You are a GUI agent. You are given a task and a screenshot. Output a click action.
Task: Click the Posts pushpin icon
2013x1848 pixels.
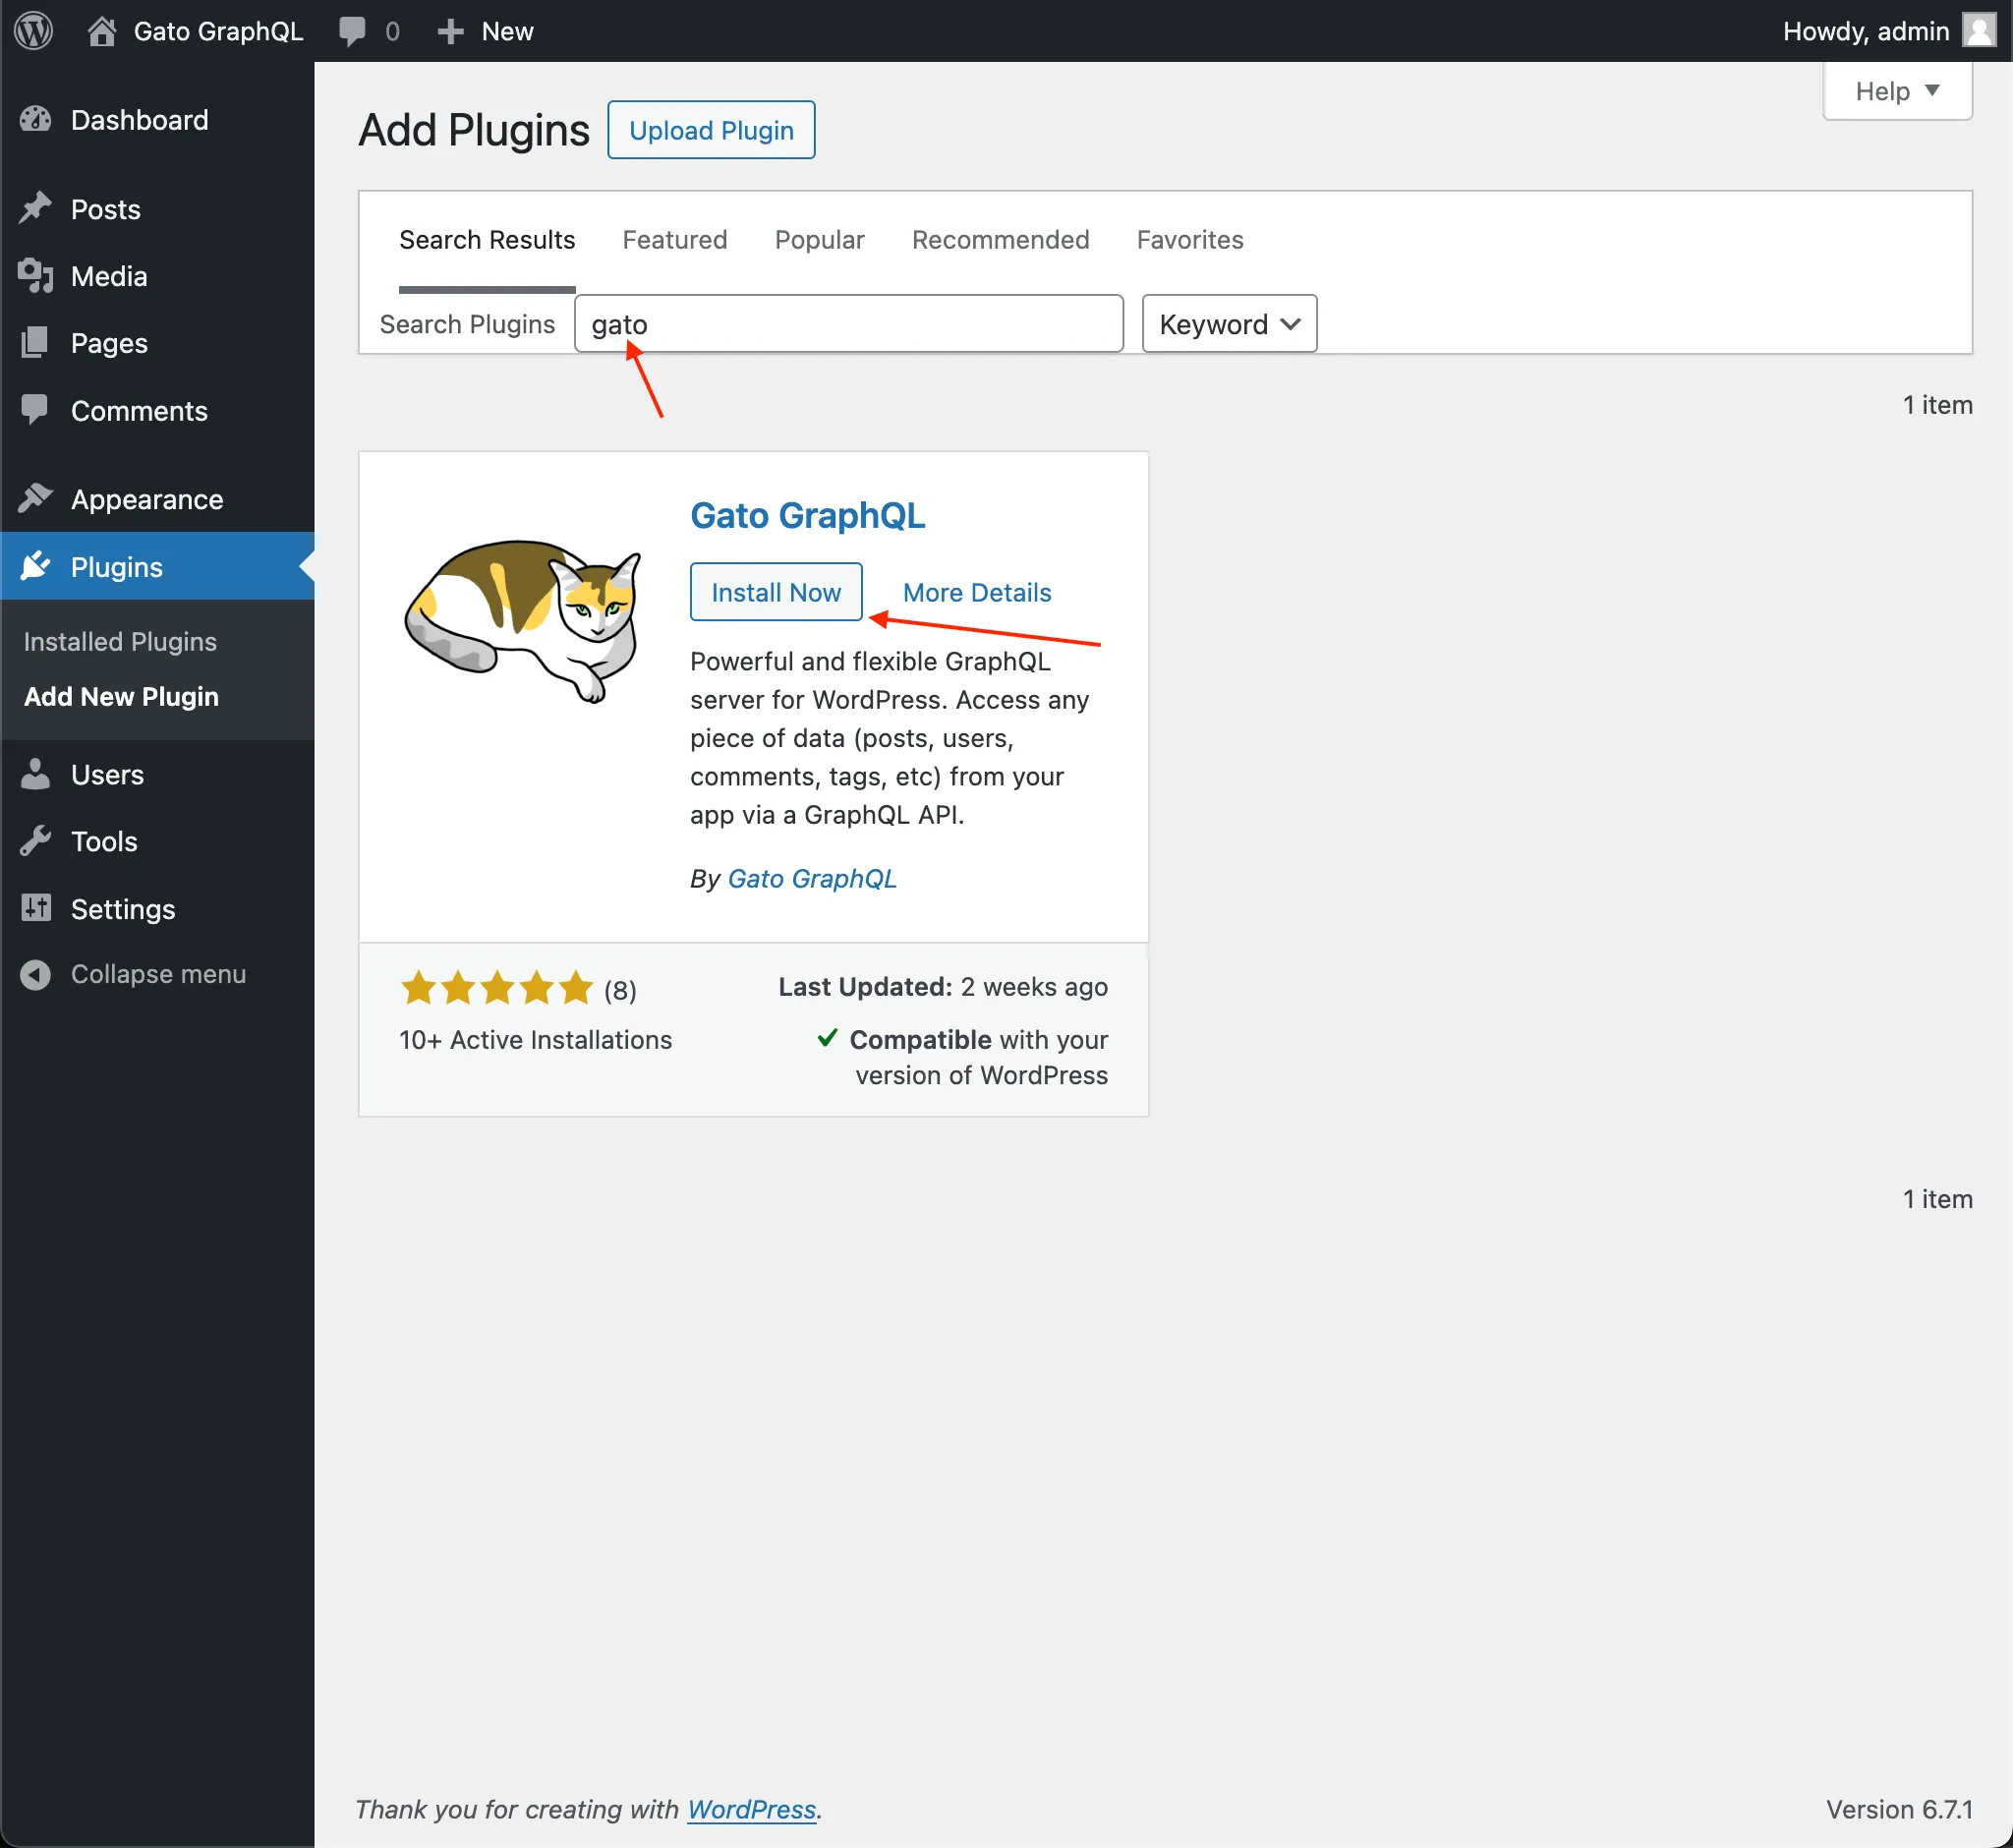coord(35,208)
